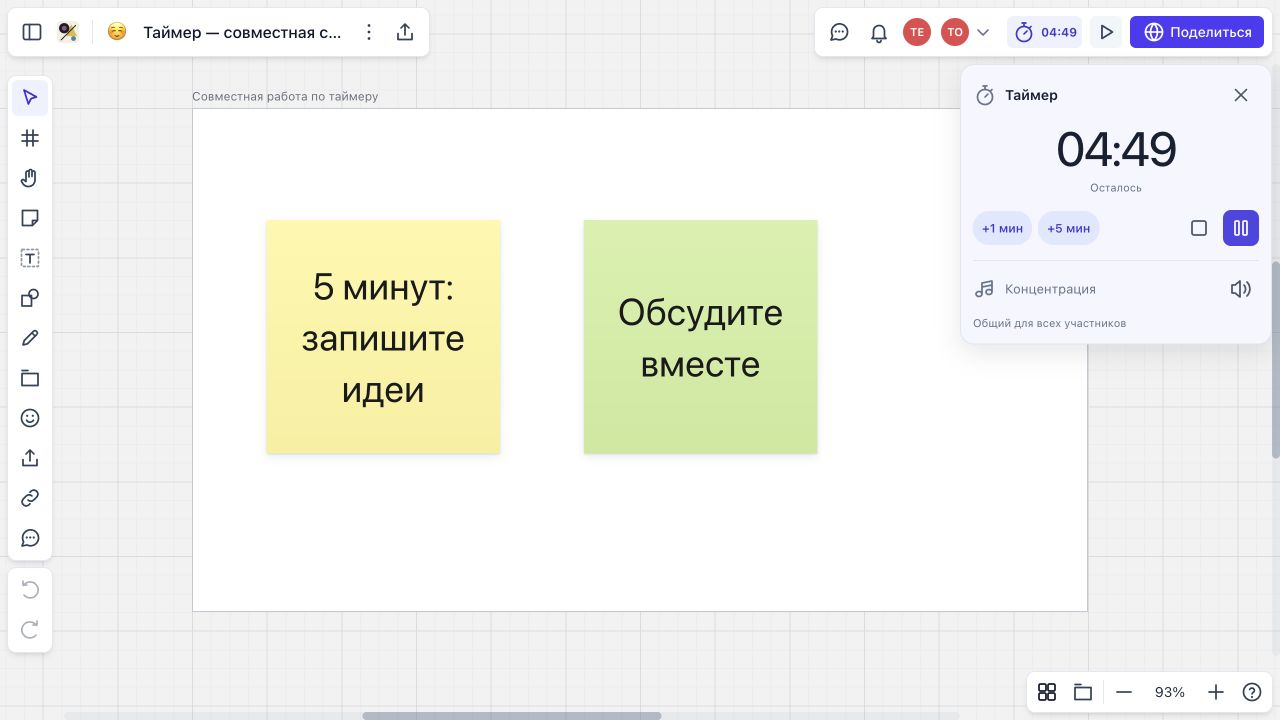
Task: Open the sections folder icon in bottom bar
Action: [1082, 692]
